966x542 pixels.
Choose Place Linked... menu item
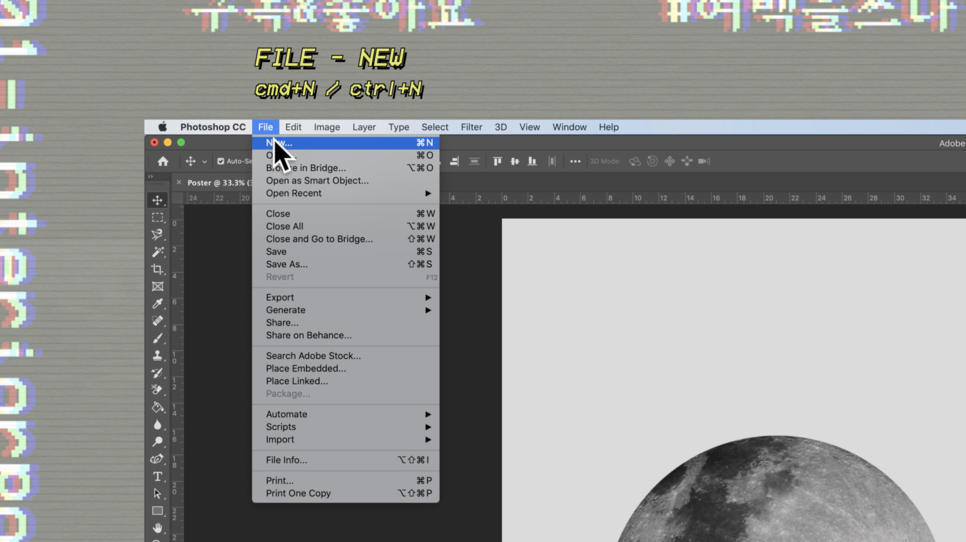[x=346, y=381]
